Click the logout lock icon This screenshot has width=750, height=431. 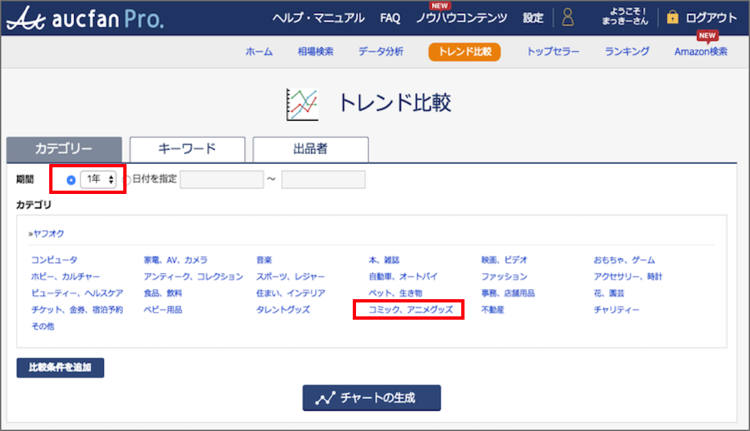673,18
